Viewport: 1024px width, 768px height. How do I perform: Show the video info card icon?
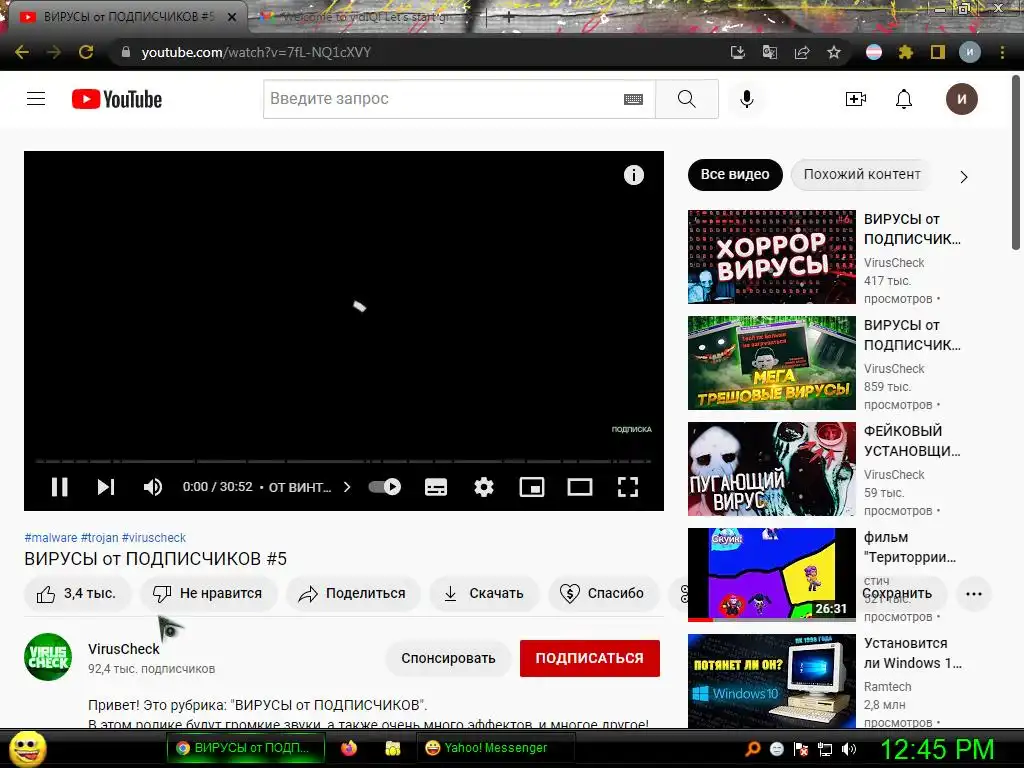tap(633, 175)
